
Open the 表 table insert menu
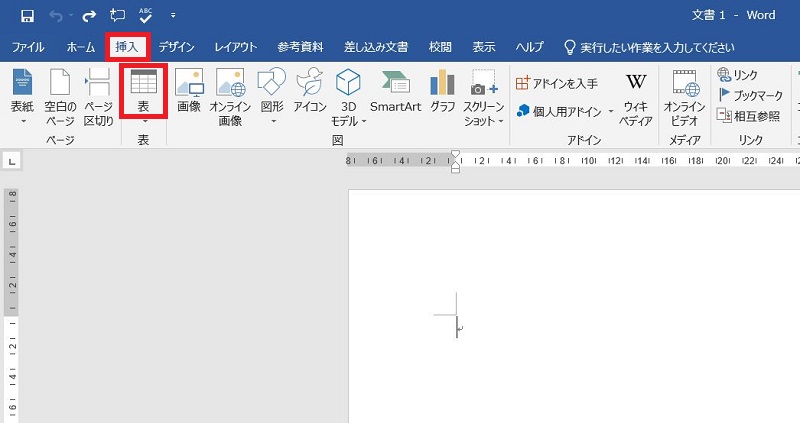click(x=143, y=91)
